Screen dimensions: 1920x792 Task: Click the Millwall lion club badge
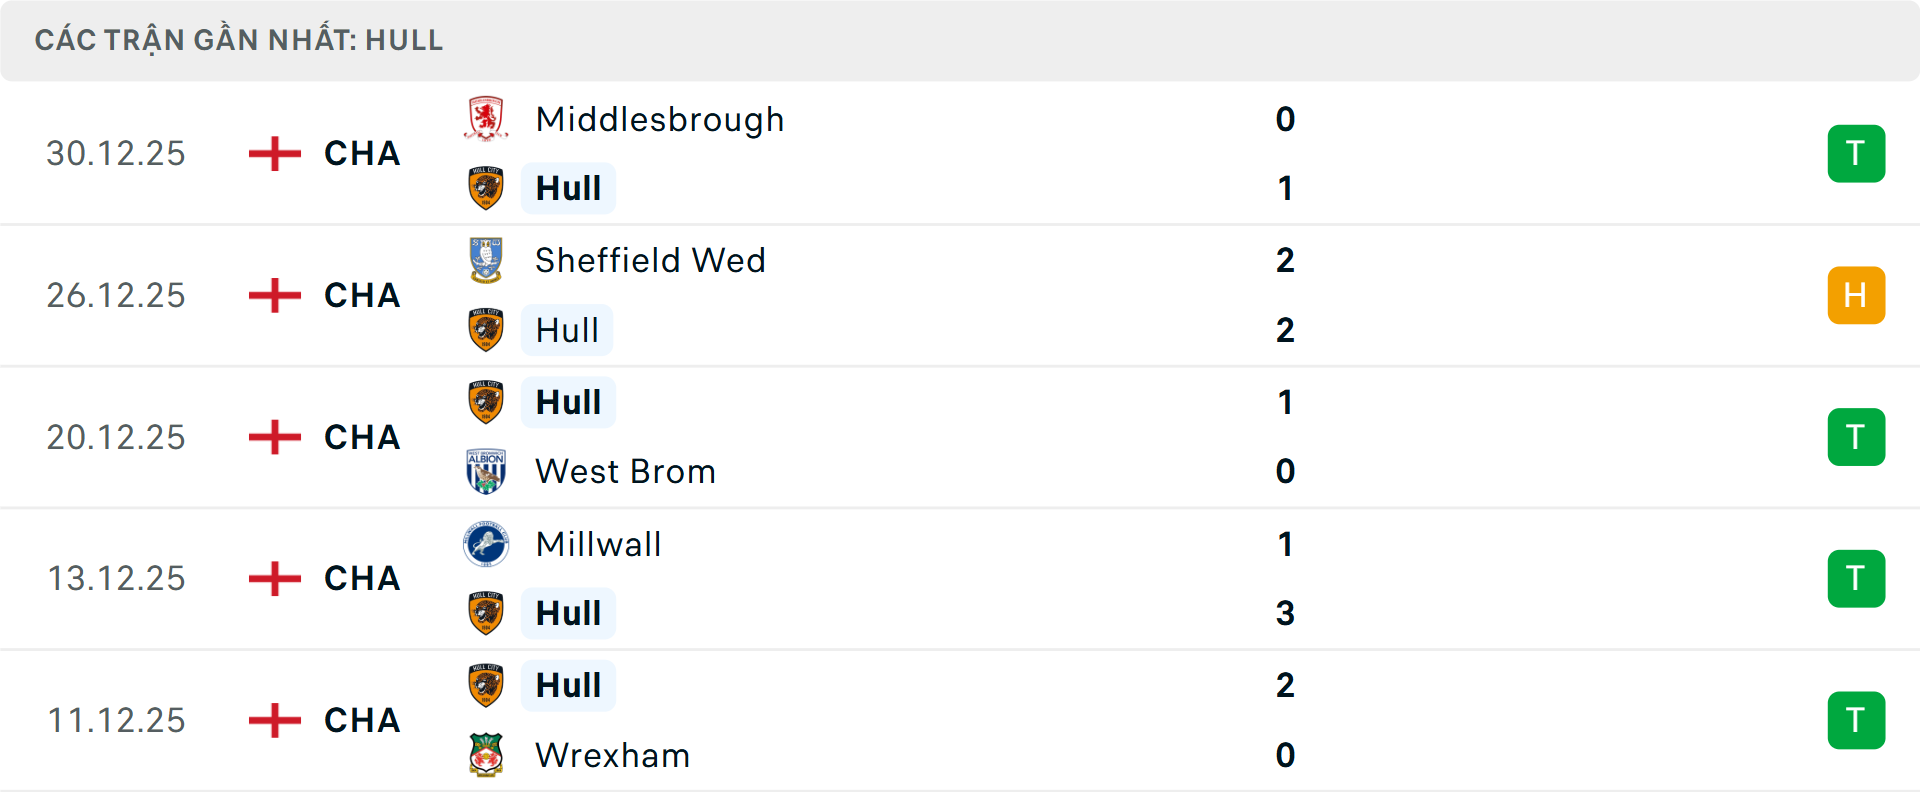pyautogui.click(x=487, y=545)
